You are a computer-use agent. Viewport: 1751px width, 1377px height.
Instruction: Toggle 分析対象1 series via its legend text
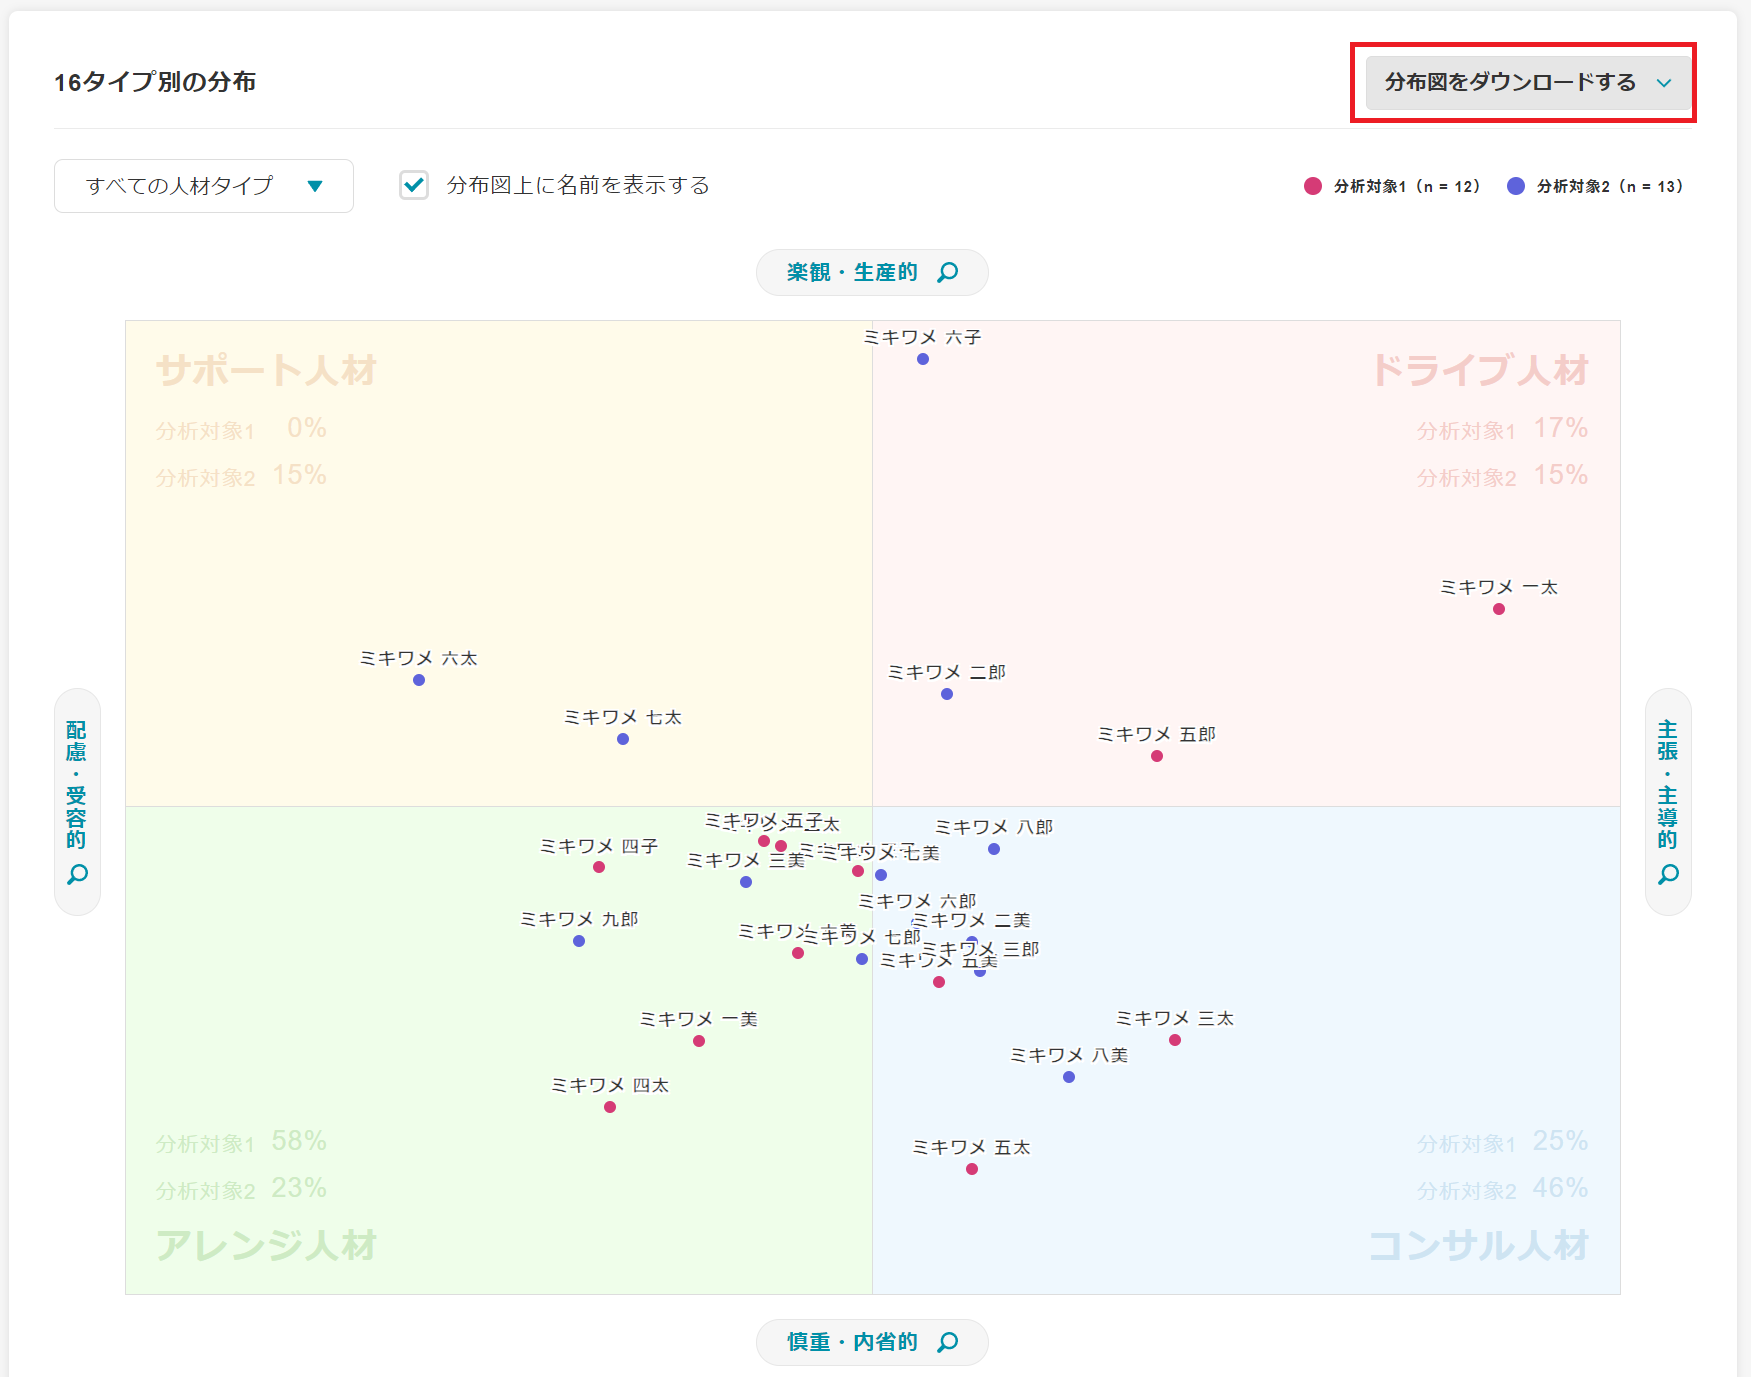pos(1406,186)
